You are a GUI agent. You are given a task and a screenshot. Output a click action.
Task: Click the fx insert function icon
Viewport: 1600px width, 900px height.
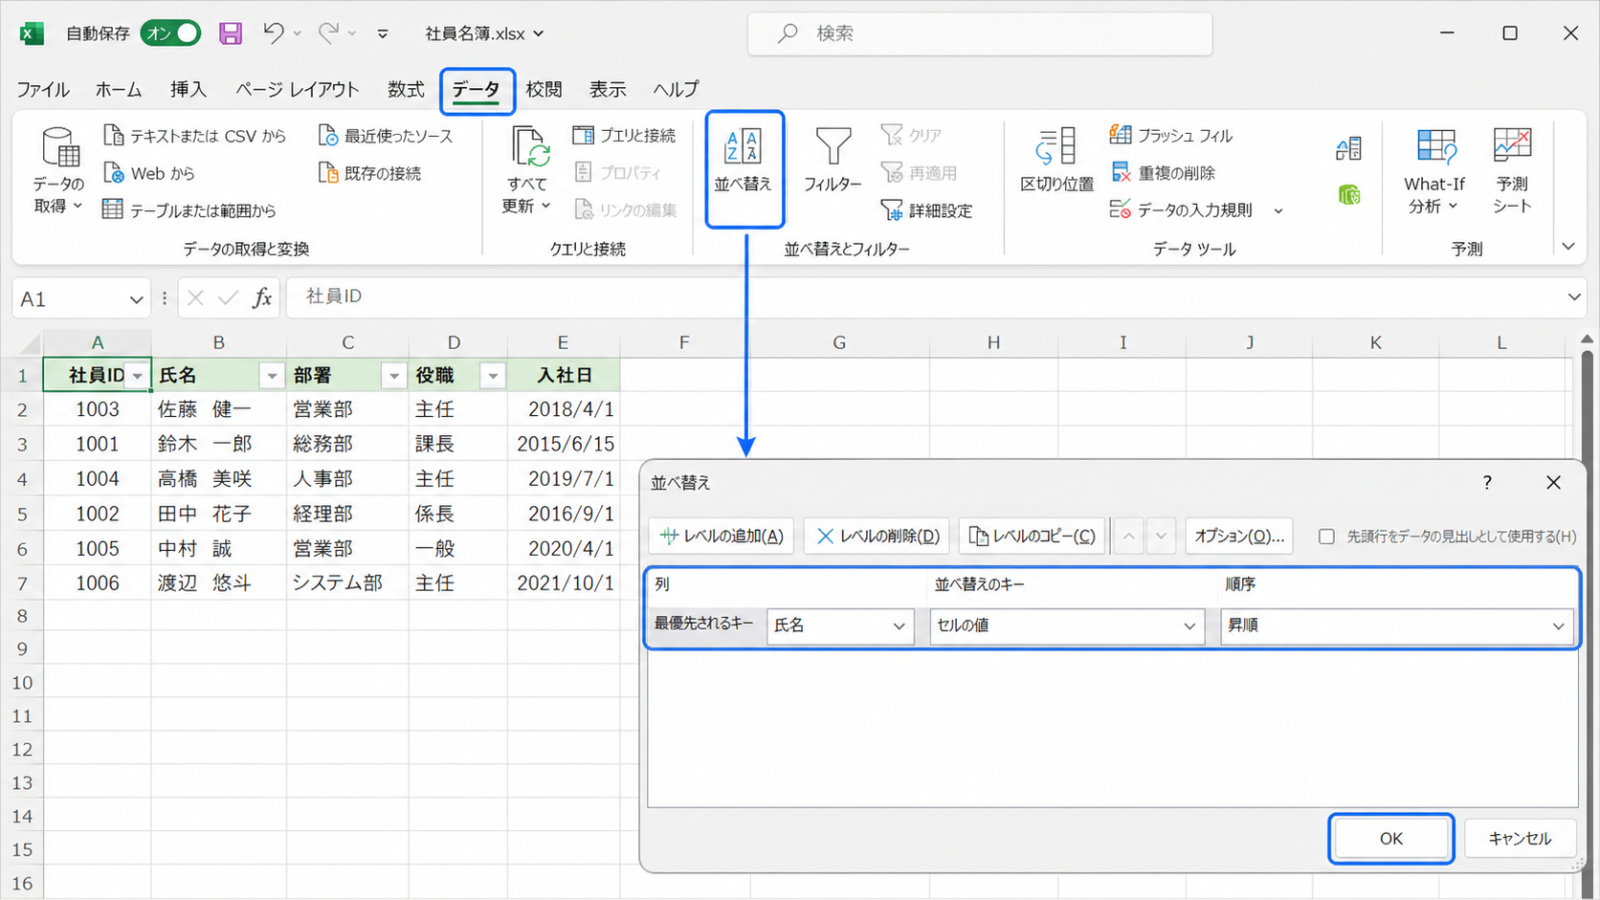[x=262, y=298]
